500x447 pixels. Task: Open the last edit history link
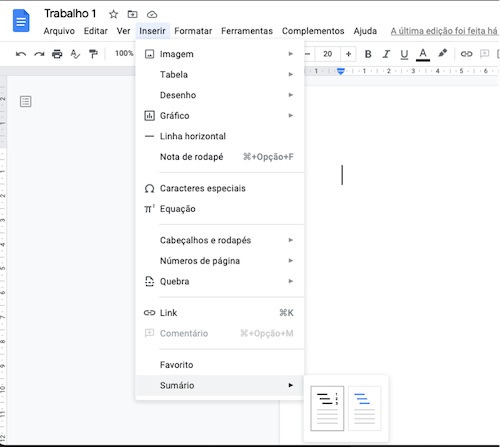pyautogui.click(x=444, y=31)
